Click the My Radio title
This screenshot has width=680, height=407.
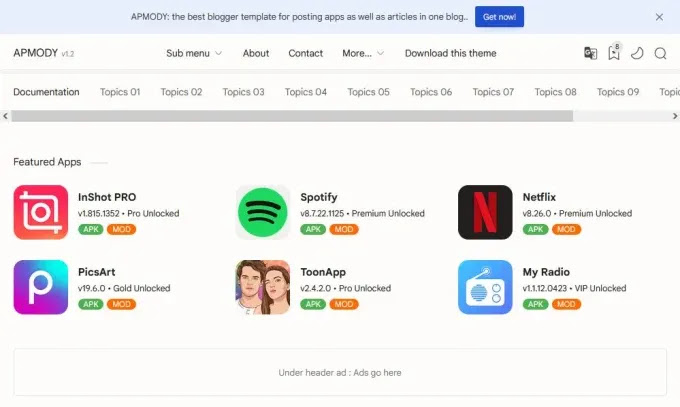click(546, 272)
